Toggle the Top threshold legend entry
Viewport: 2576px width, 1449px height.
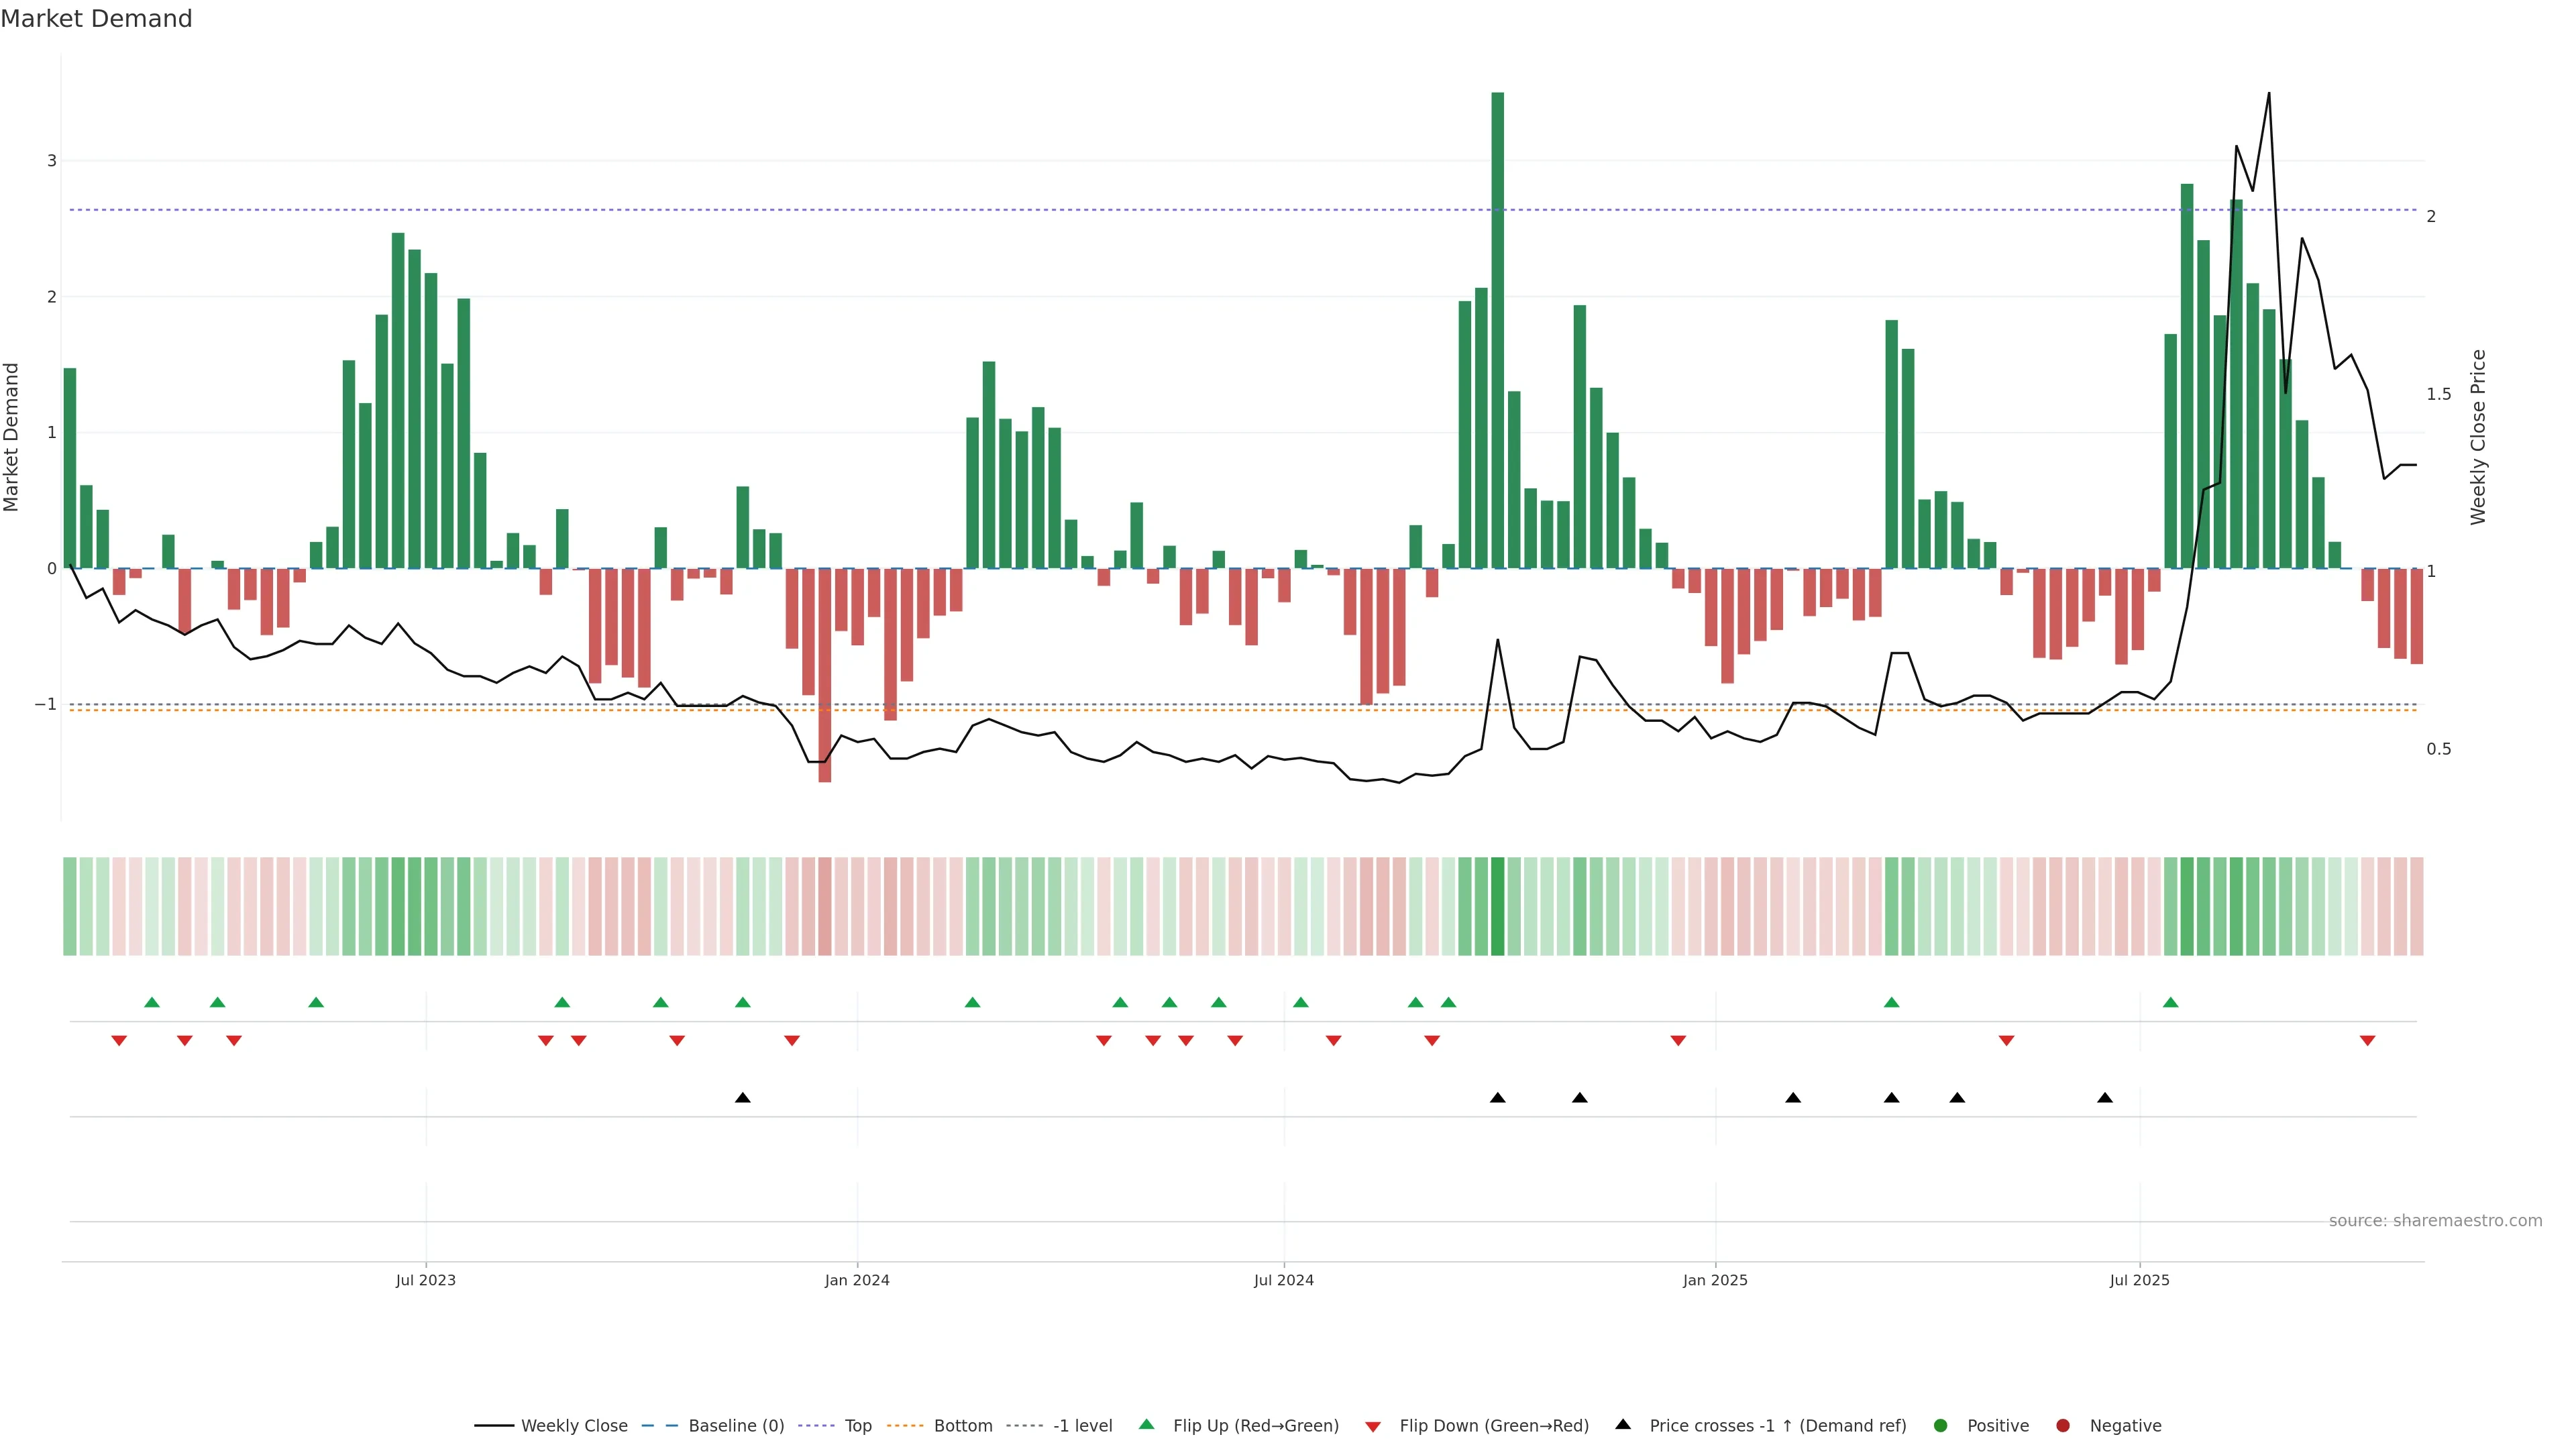tap(857, 1426)
